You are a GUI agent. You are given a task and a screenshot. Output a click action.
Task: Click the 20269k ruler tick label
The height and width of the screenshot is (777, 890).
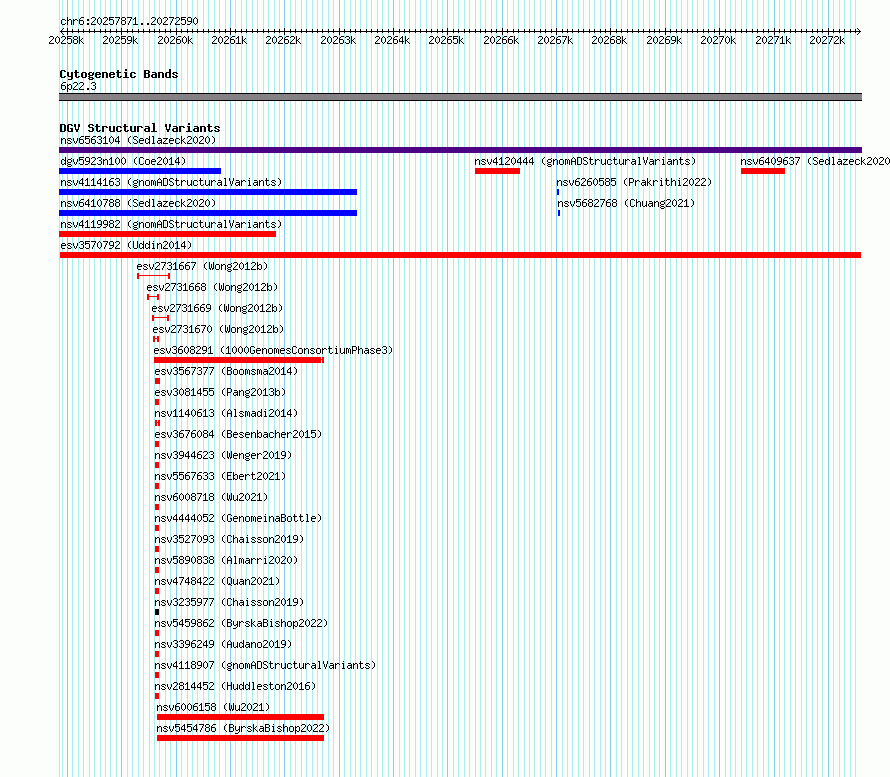[x=664, y=40]
